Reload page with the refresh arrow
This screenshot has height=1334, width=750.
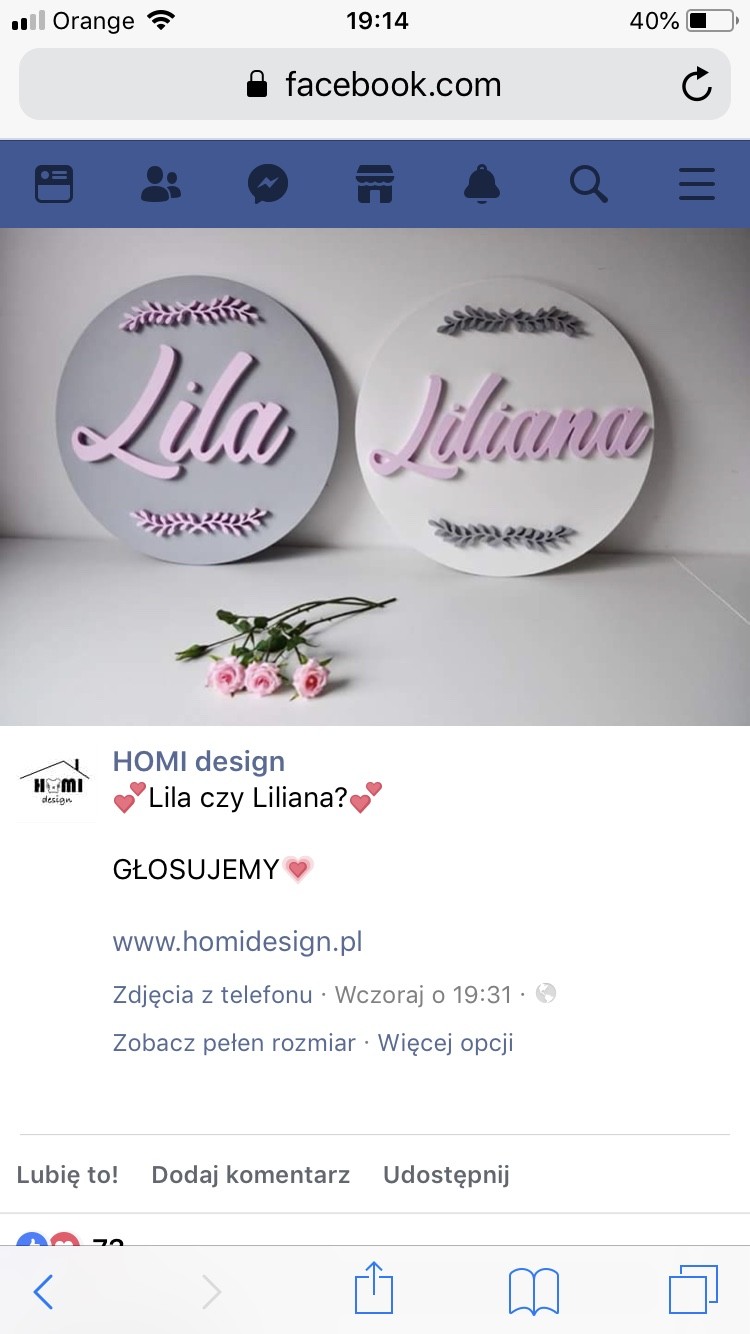point(697,85)
